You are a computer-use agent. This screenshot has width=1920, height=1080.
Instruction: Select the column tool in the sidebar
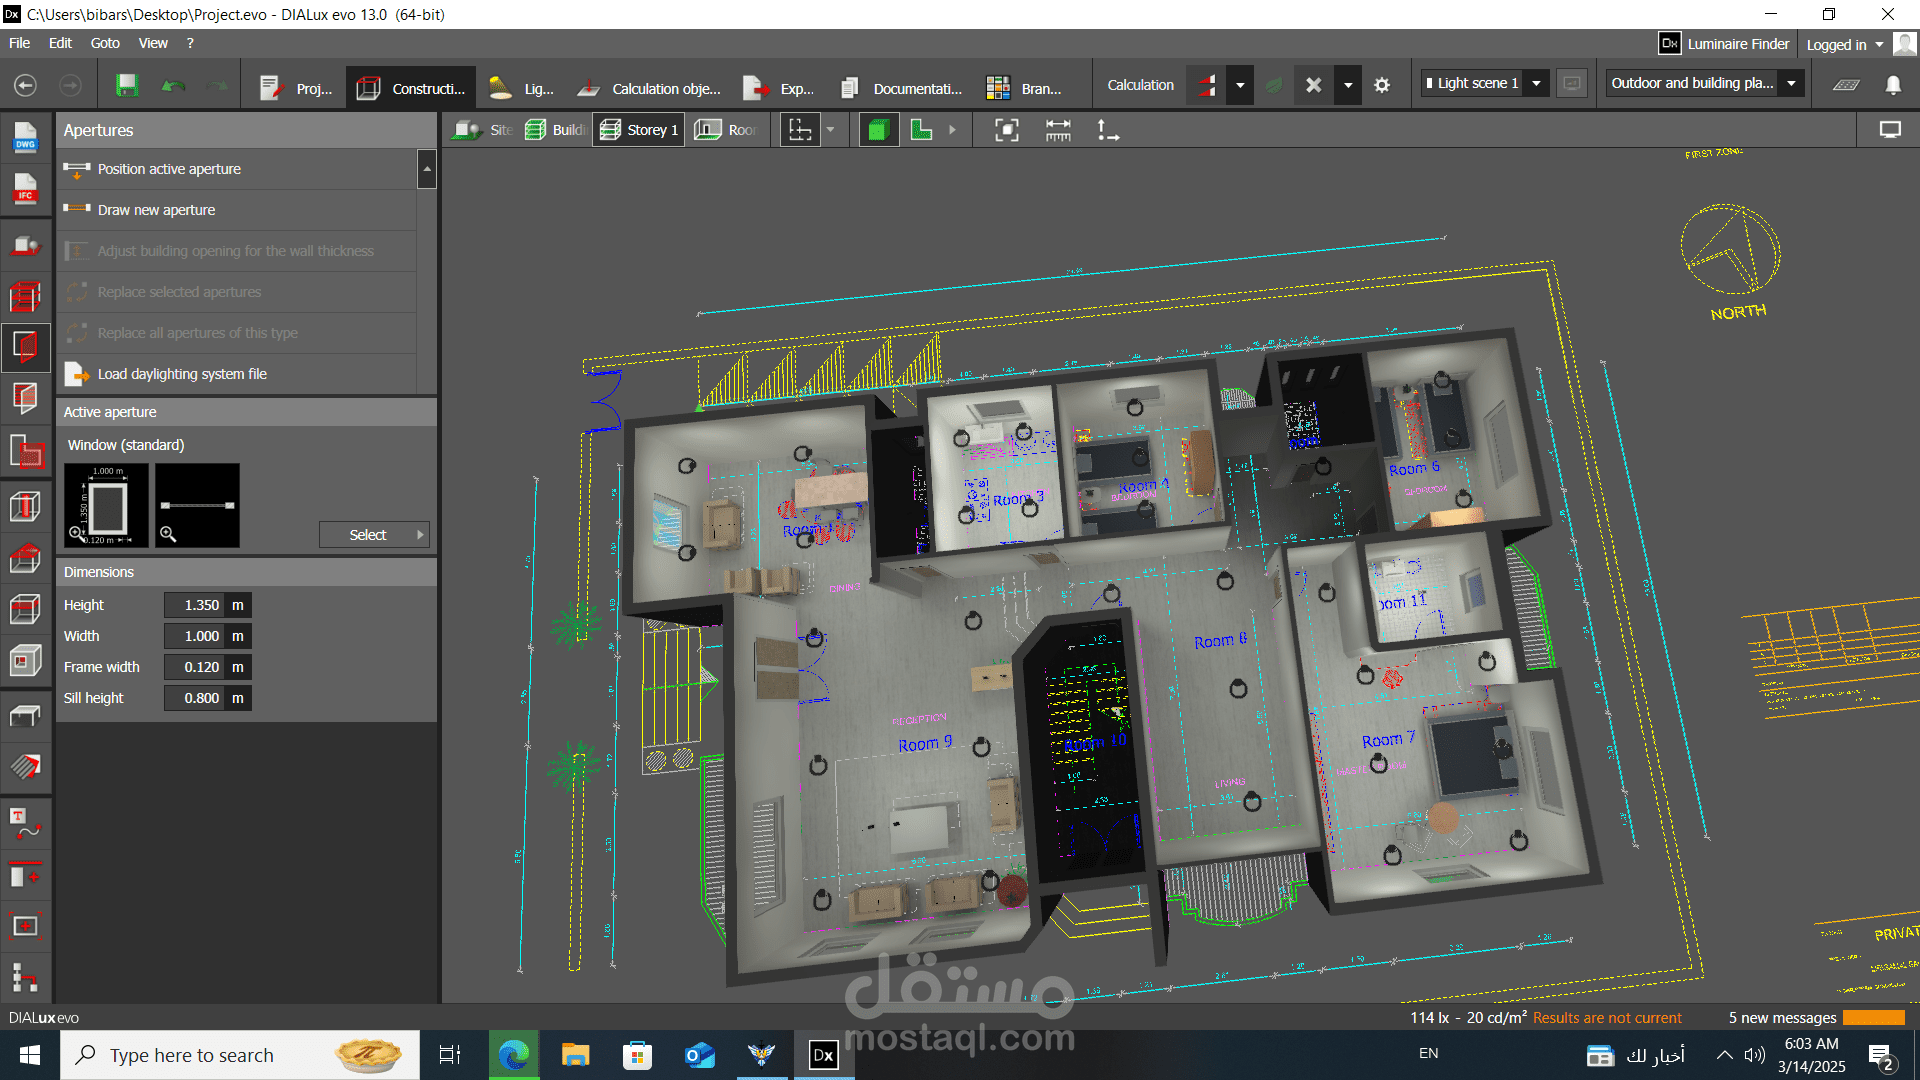[x=25, y=506]
